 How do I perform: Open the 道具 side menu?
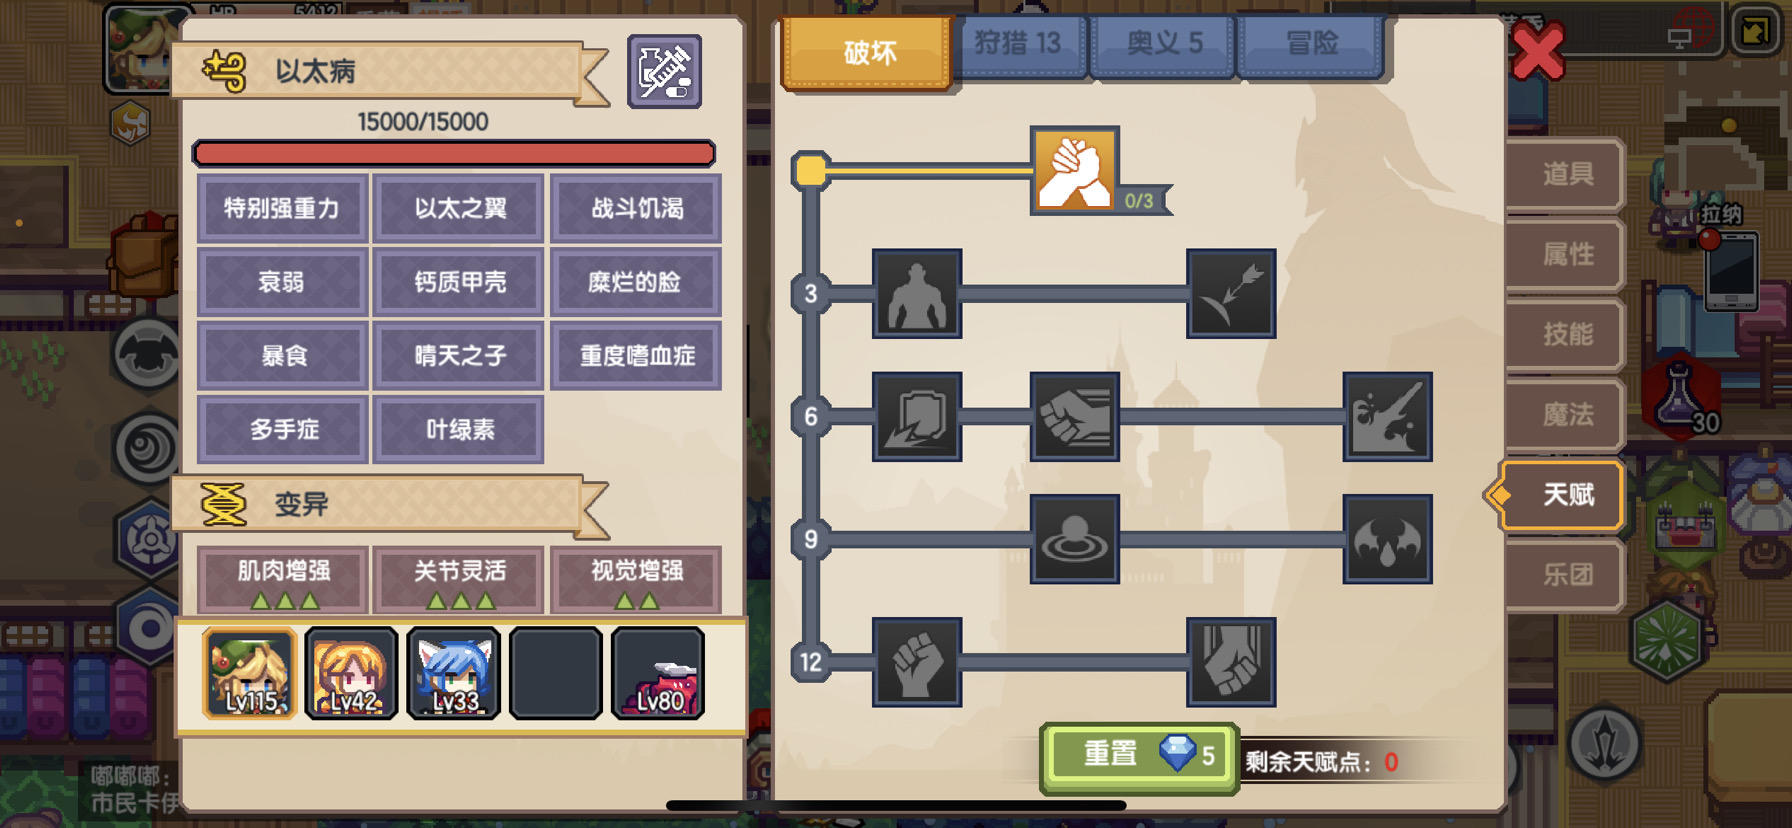click(x=1566, y=174)
